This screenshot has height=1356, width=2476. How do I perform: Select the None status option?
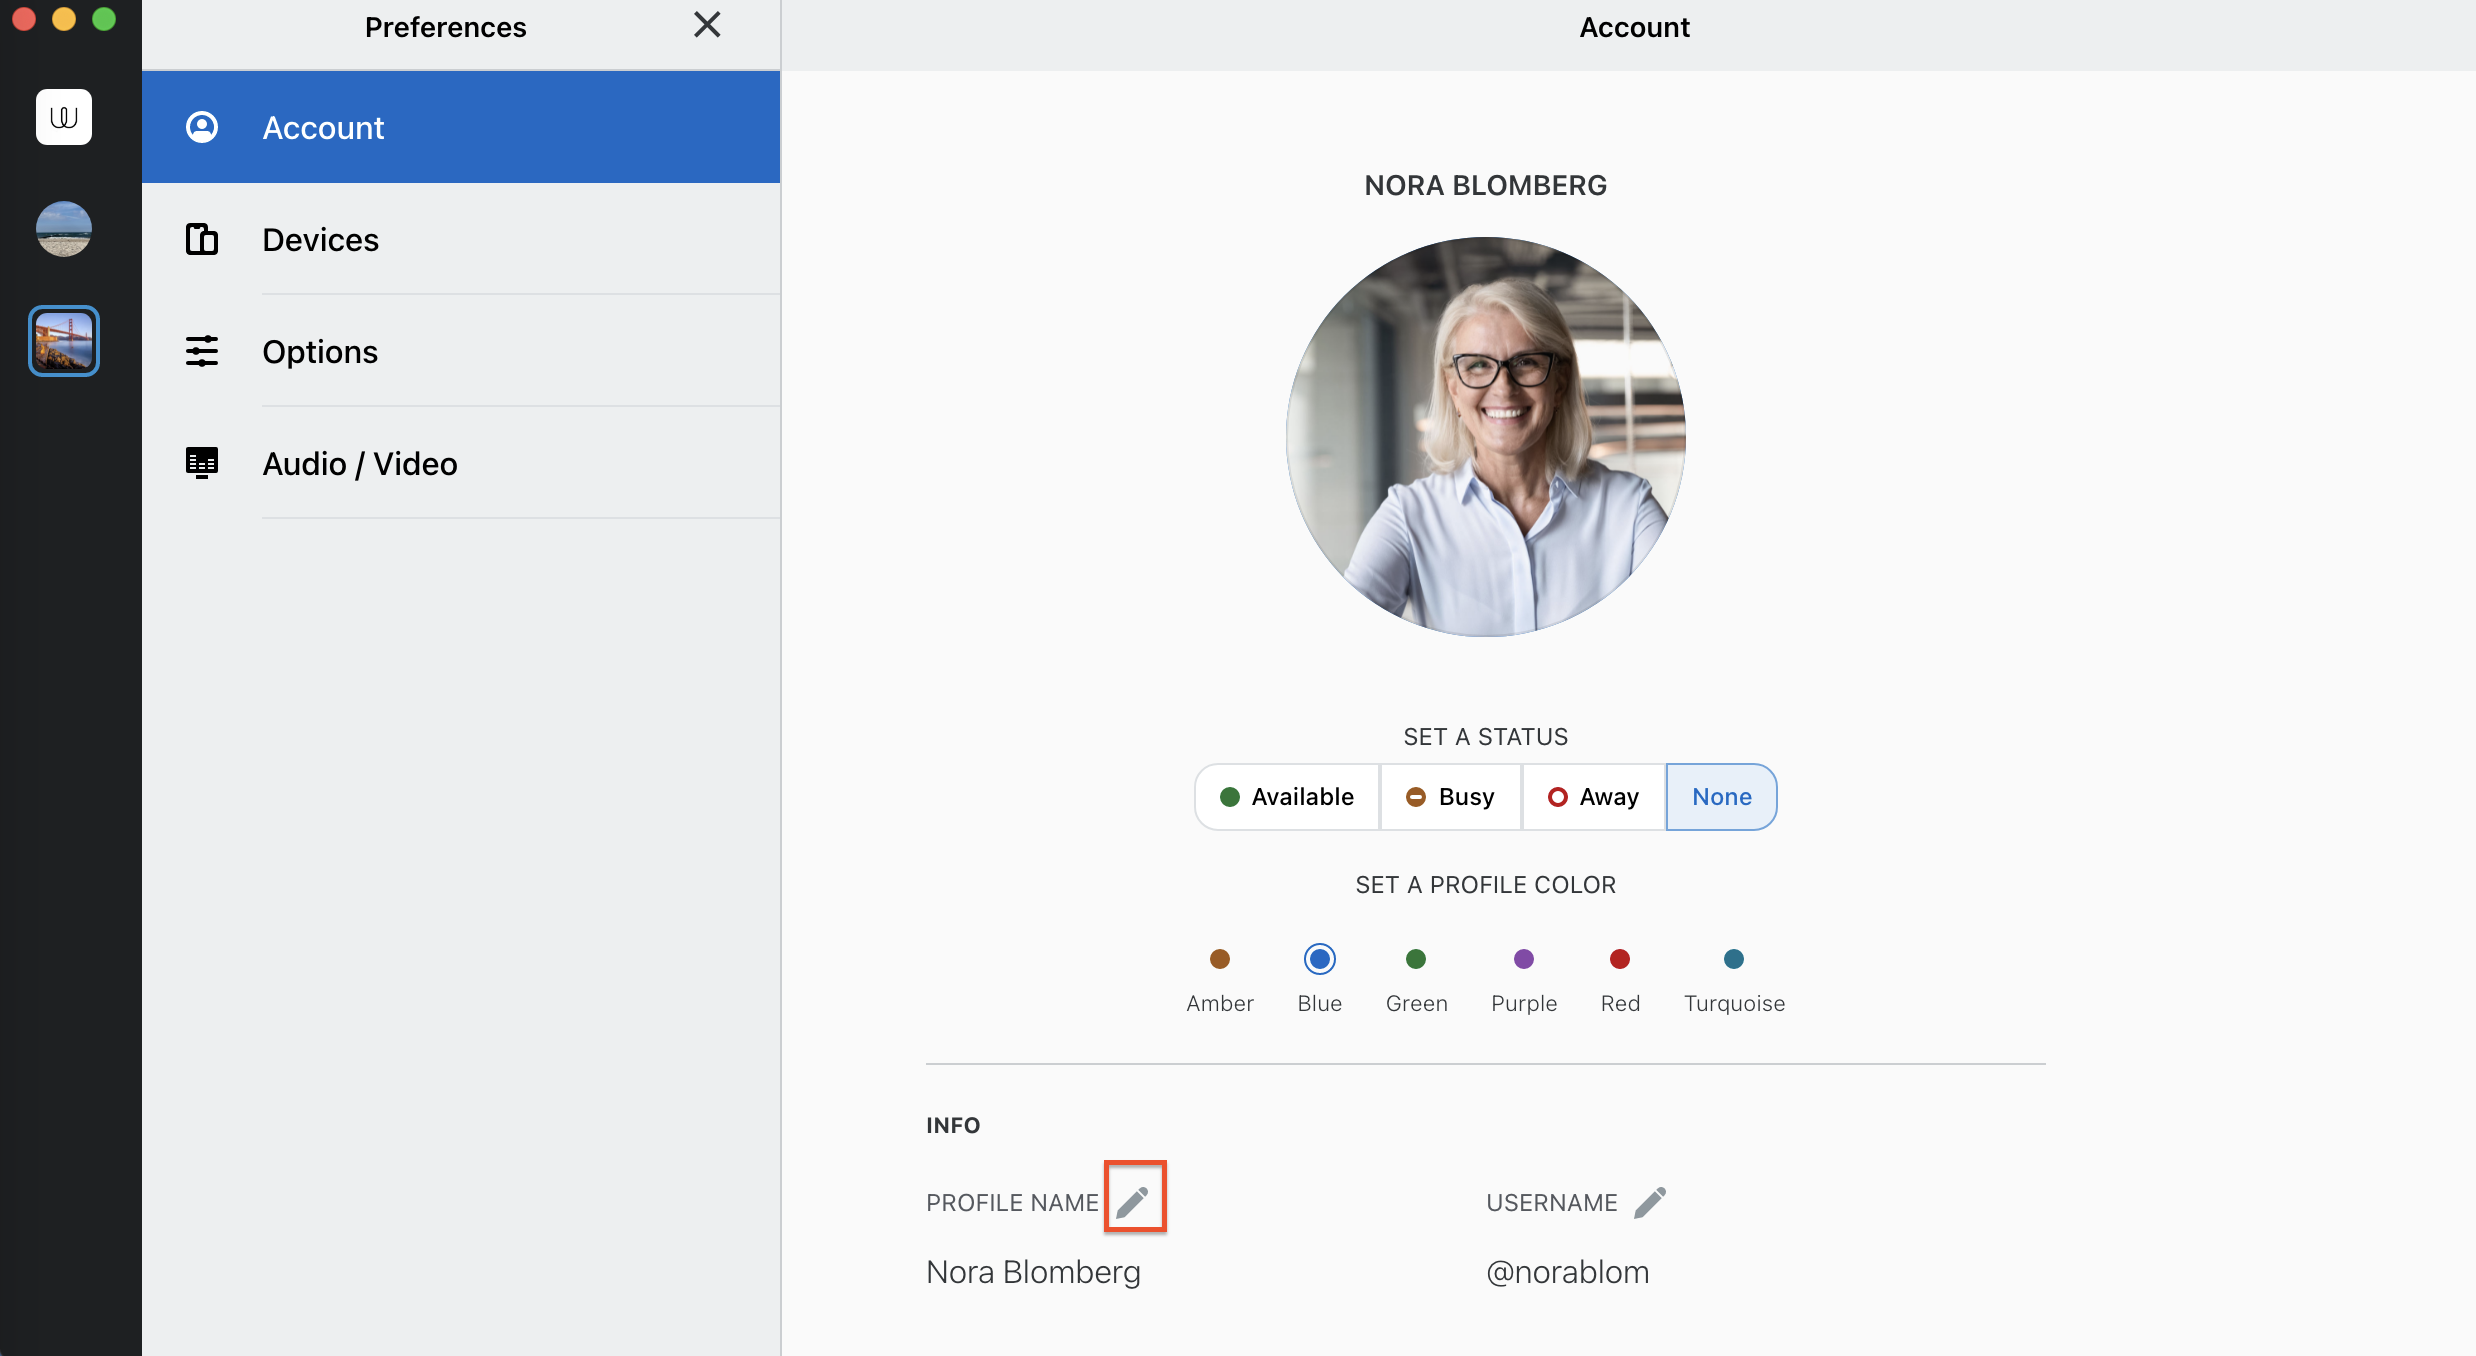(1721, 796)
